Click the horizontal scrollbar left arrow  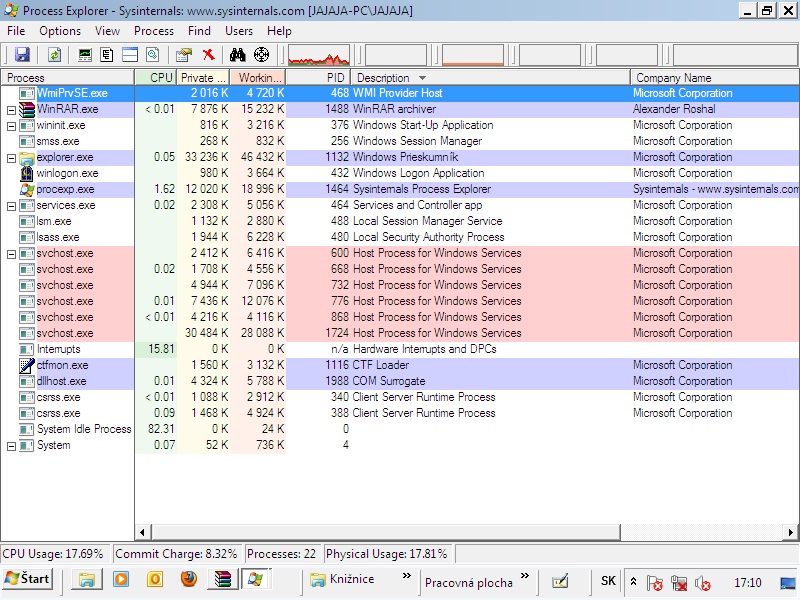pos(142,532)
